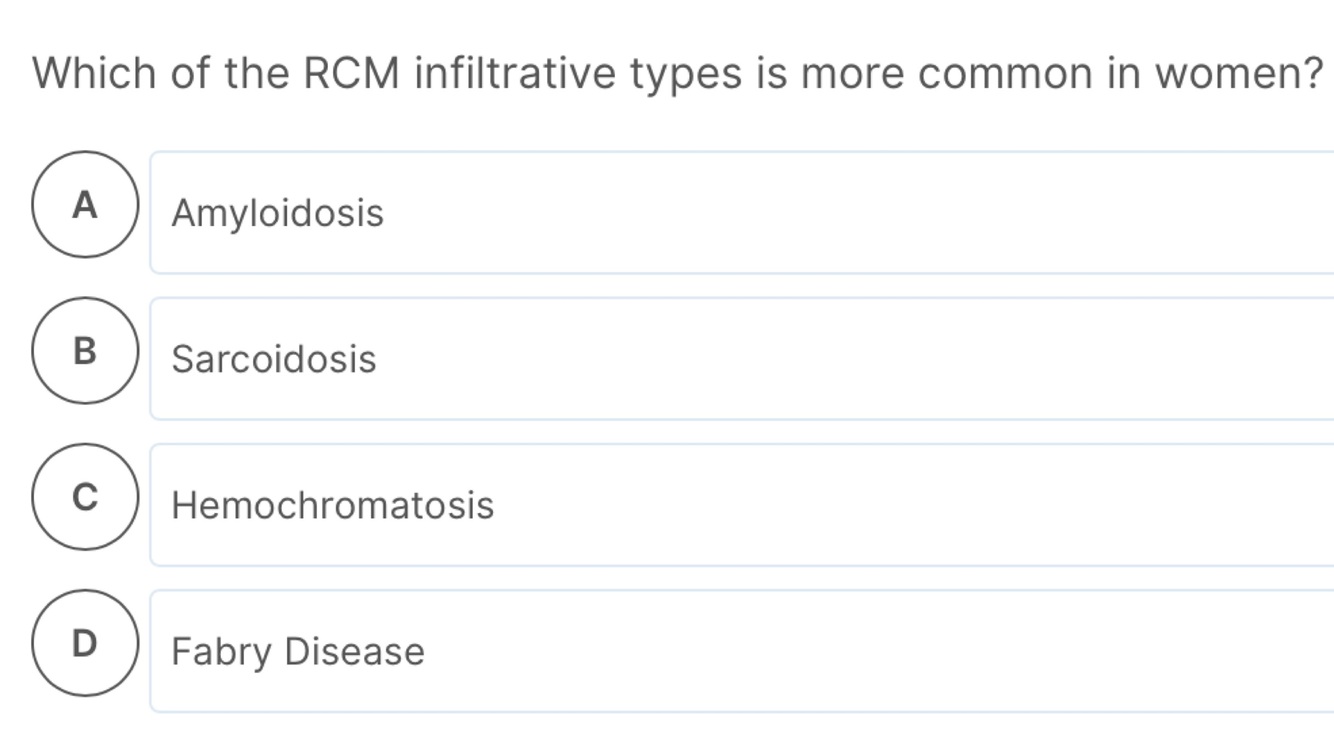Choose the Sarcoidosis answer box
This screenshot has height=755, width=1334.
(x=742, y=358)
